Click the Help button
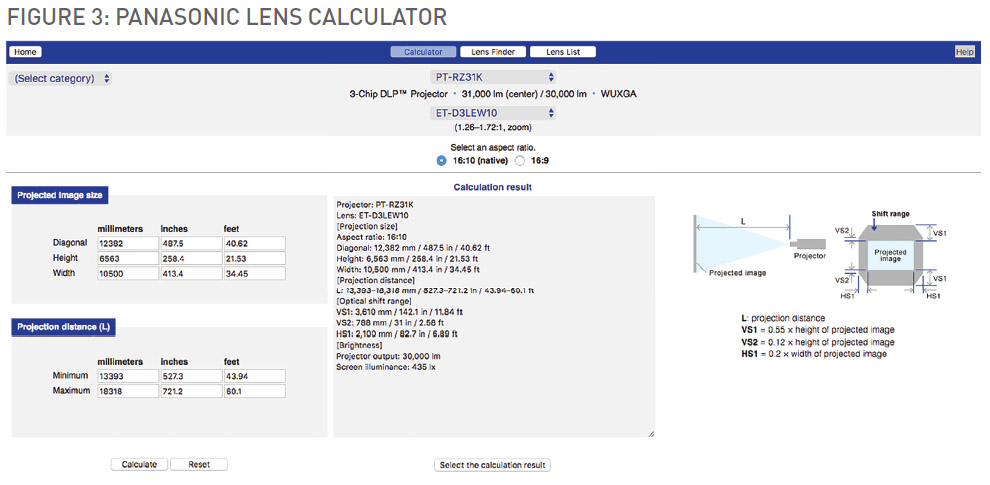Screen dimensions: 990x485 (965, 52)
